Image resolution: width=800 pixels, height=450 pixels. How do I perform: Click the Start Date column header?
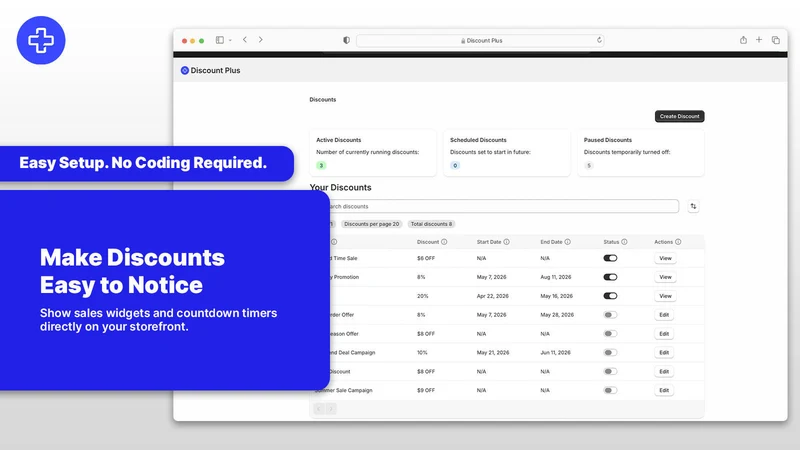(x=489, y=242)
